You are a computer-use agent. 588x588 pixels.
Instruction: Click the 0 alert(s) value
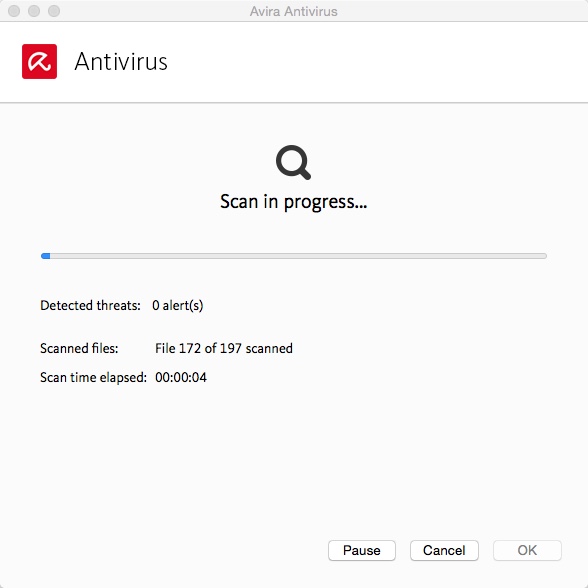[178, 306]
